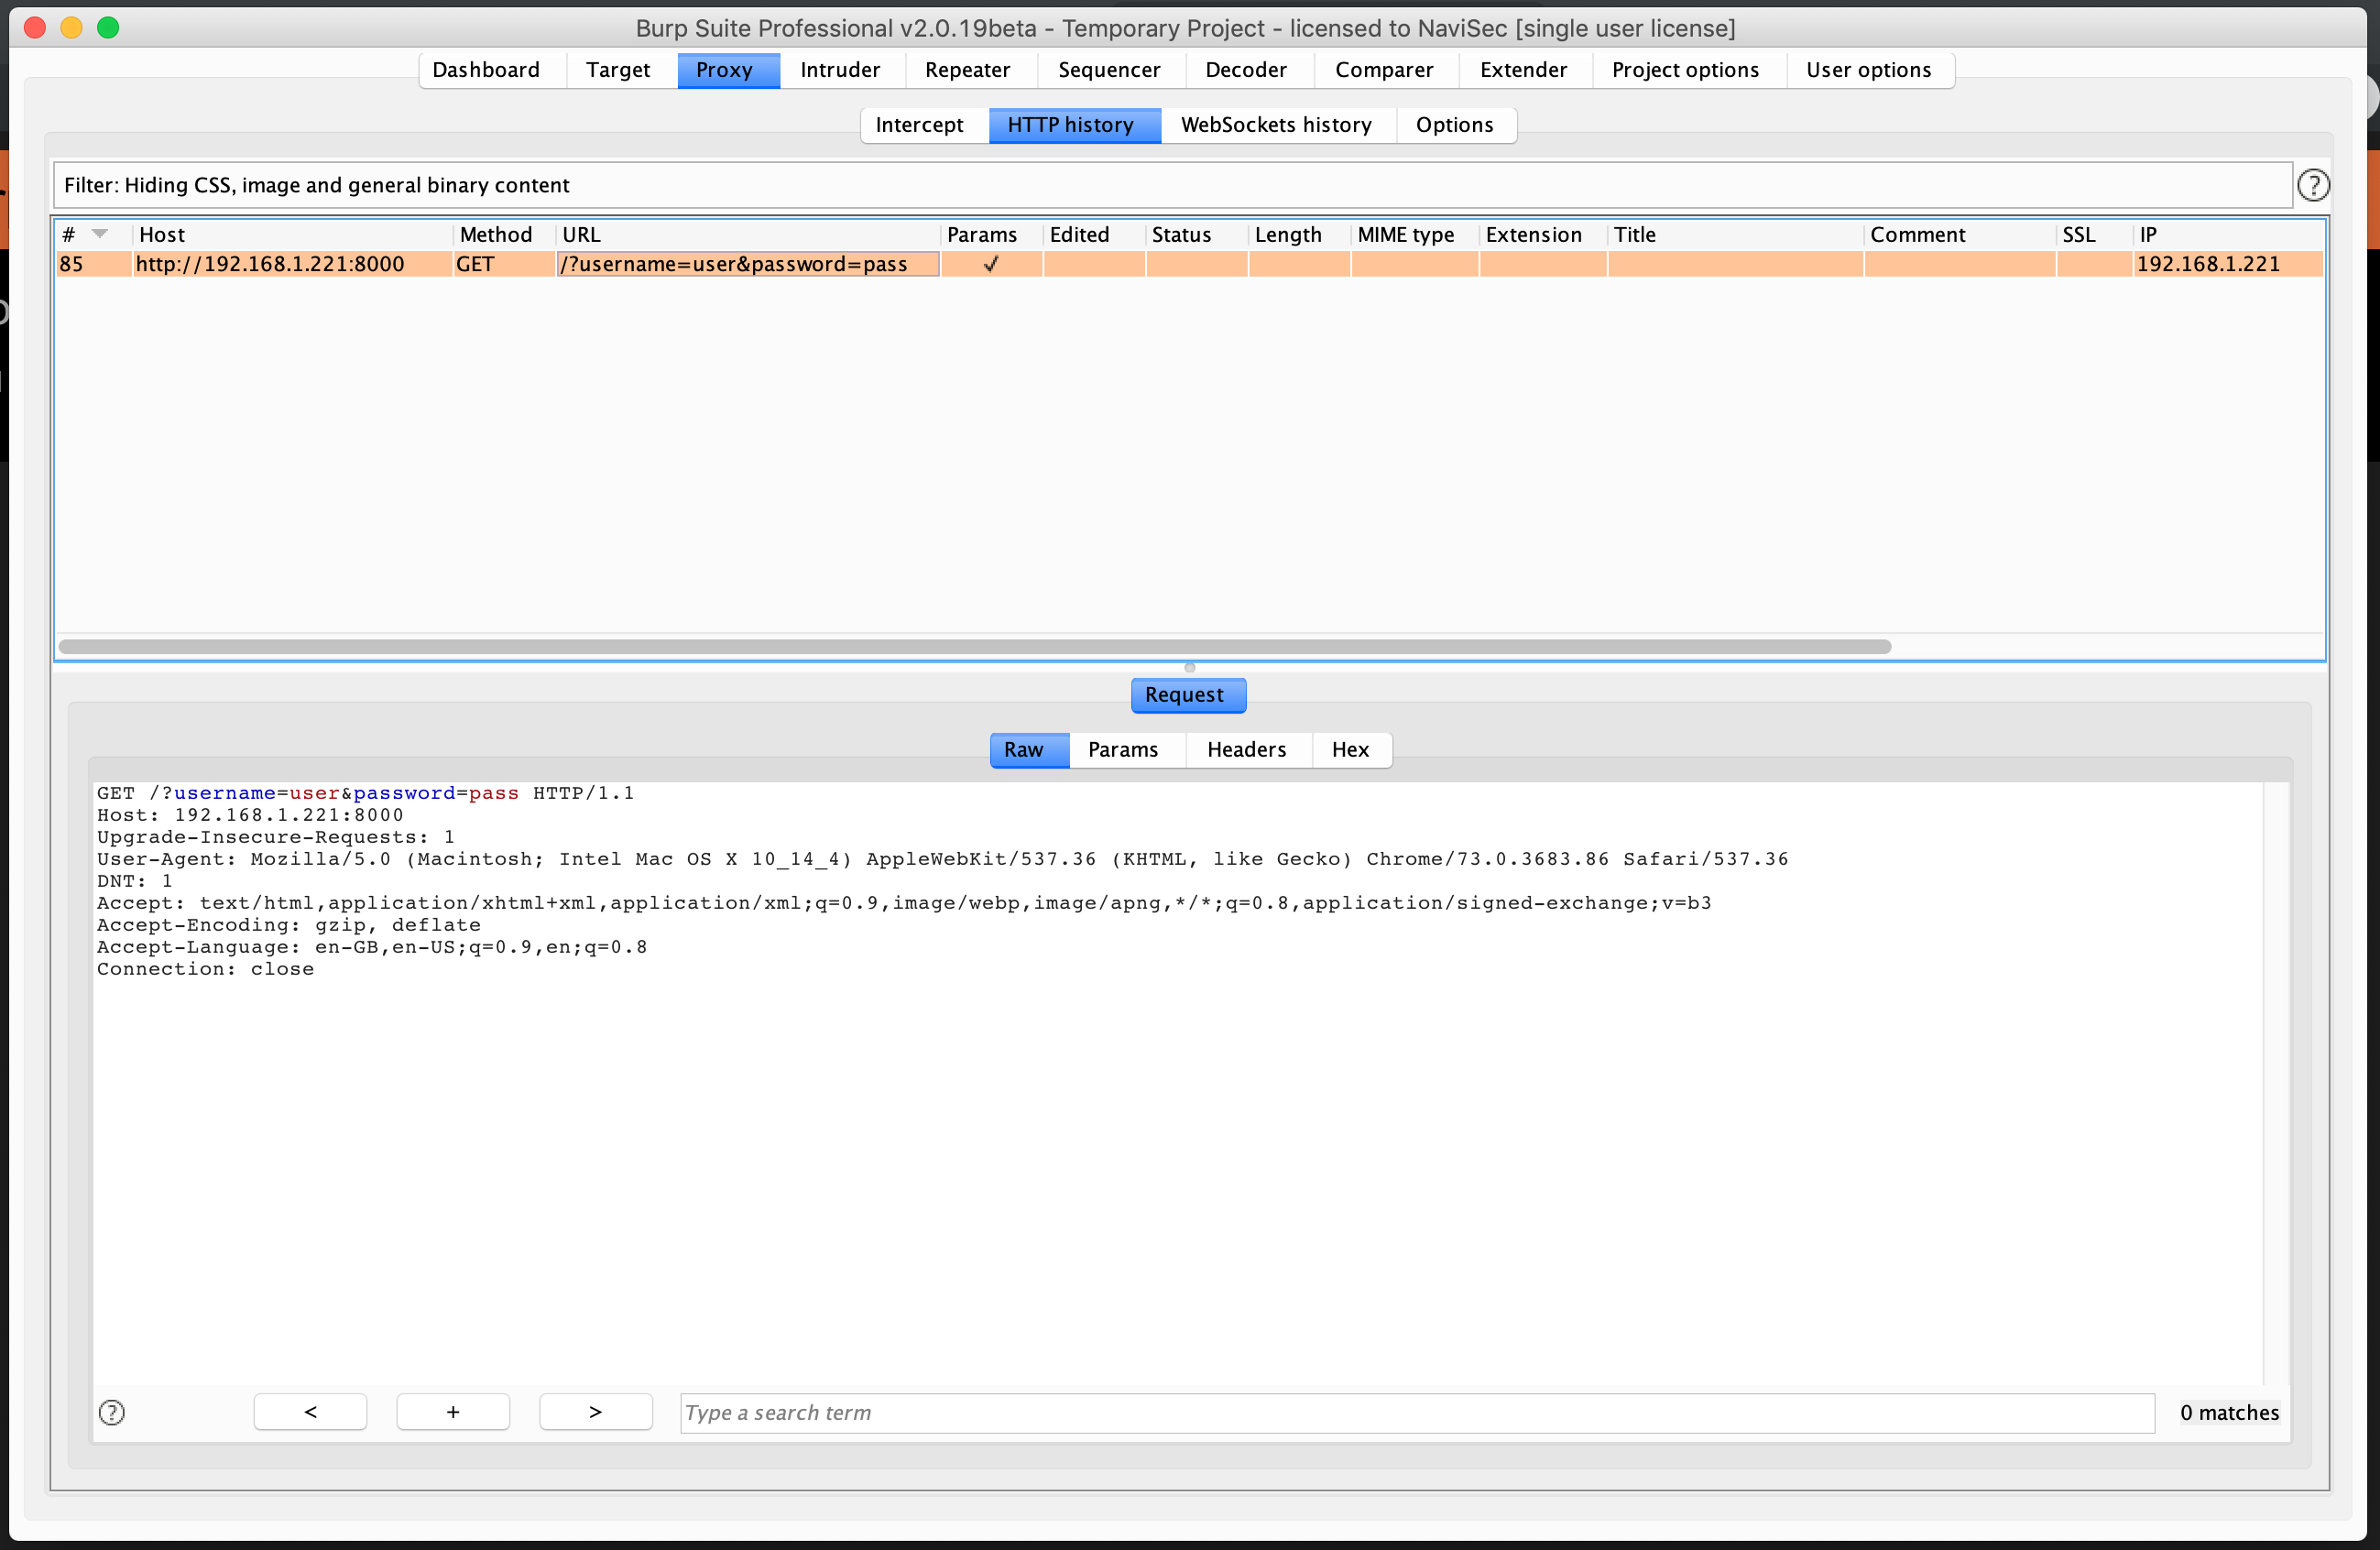Image resolution: width=2380 pixels, height=1550 pixels.
Task: Click the # column sort arrow
Action: click(x=100, y=234)
